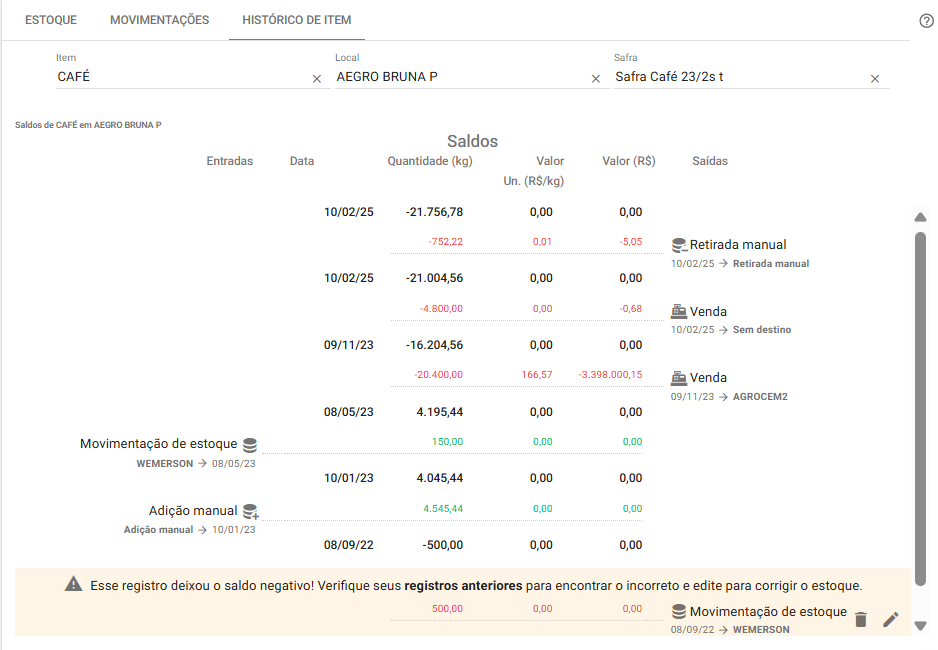938x650 pixels.
Task: Open the Venda entry to AGROCEM2
Action: tap(708, 378)
